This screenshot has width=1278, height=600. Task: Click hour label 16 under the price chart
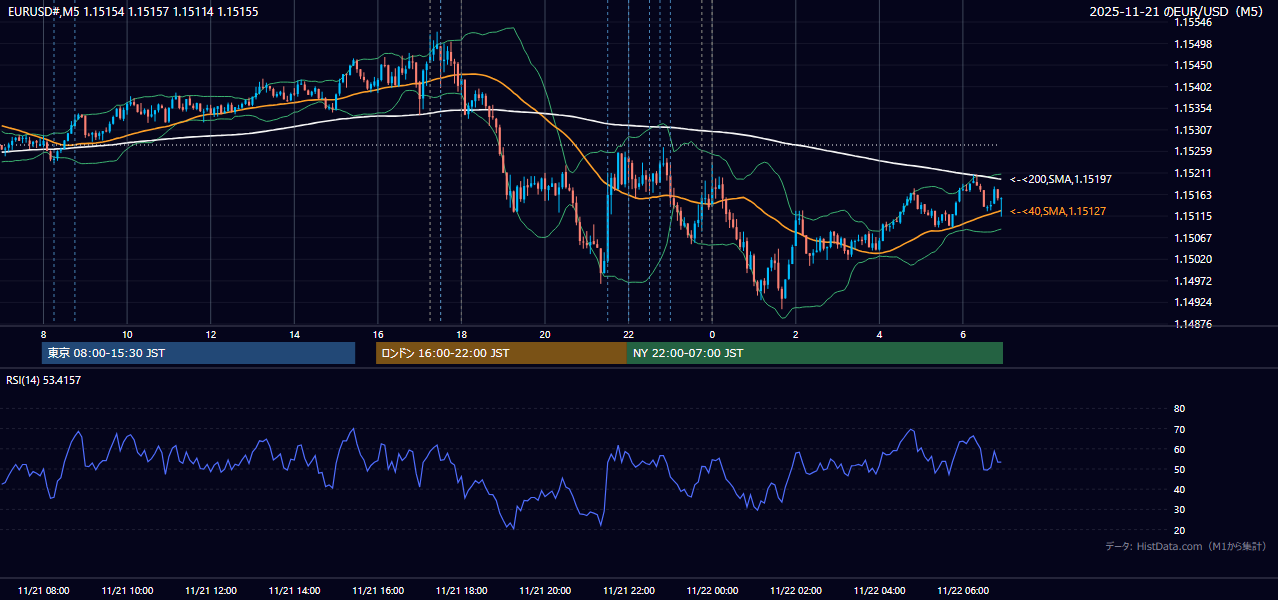click(x=378, y=334)
